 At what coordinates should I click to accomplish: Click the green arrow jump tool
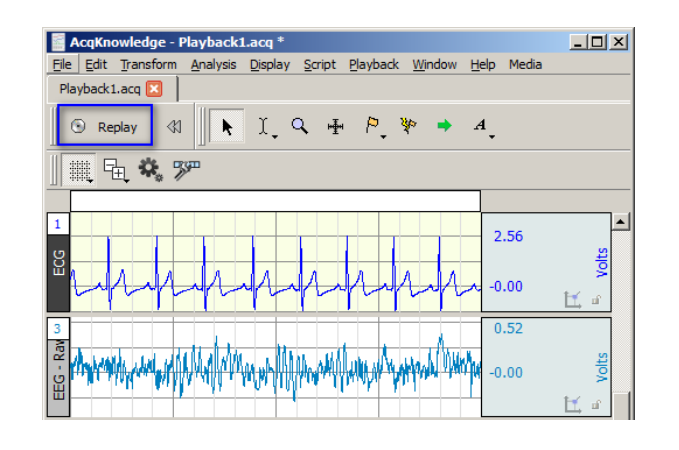pyautogui.click(x=443, y=127)
